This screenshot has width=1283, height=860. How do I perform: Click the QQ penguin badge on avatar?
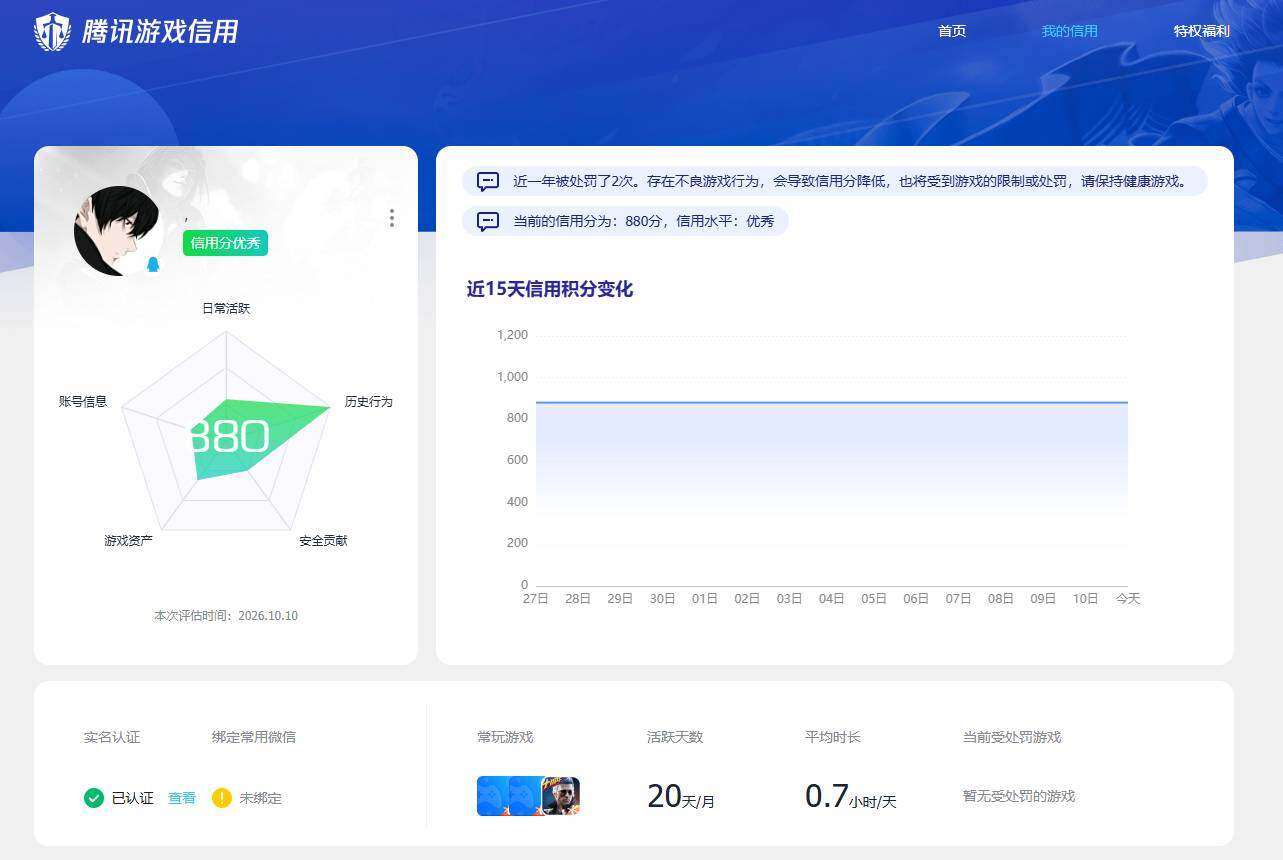click(x=153, y=264)
